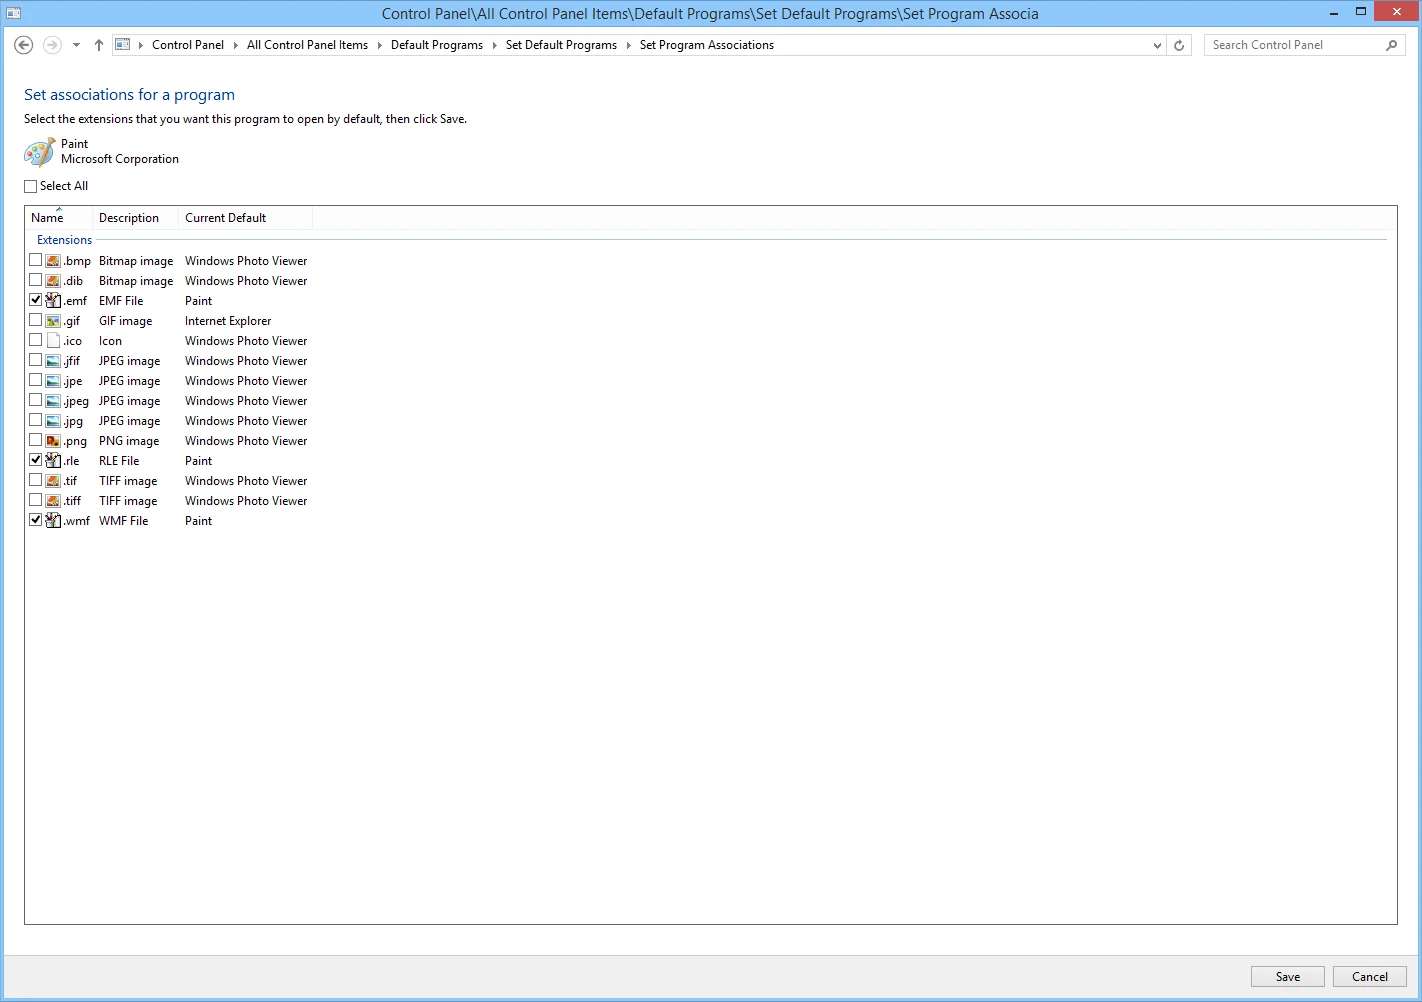Expand chevron after Set Default Programs breadcrumb
Image resolution: width=1422 pixels, height=1002 pixels.
coord(629,45)
